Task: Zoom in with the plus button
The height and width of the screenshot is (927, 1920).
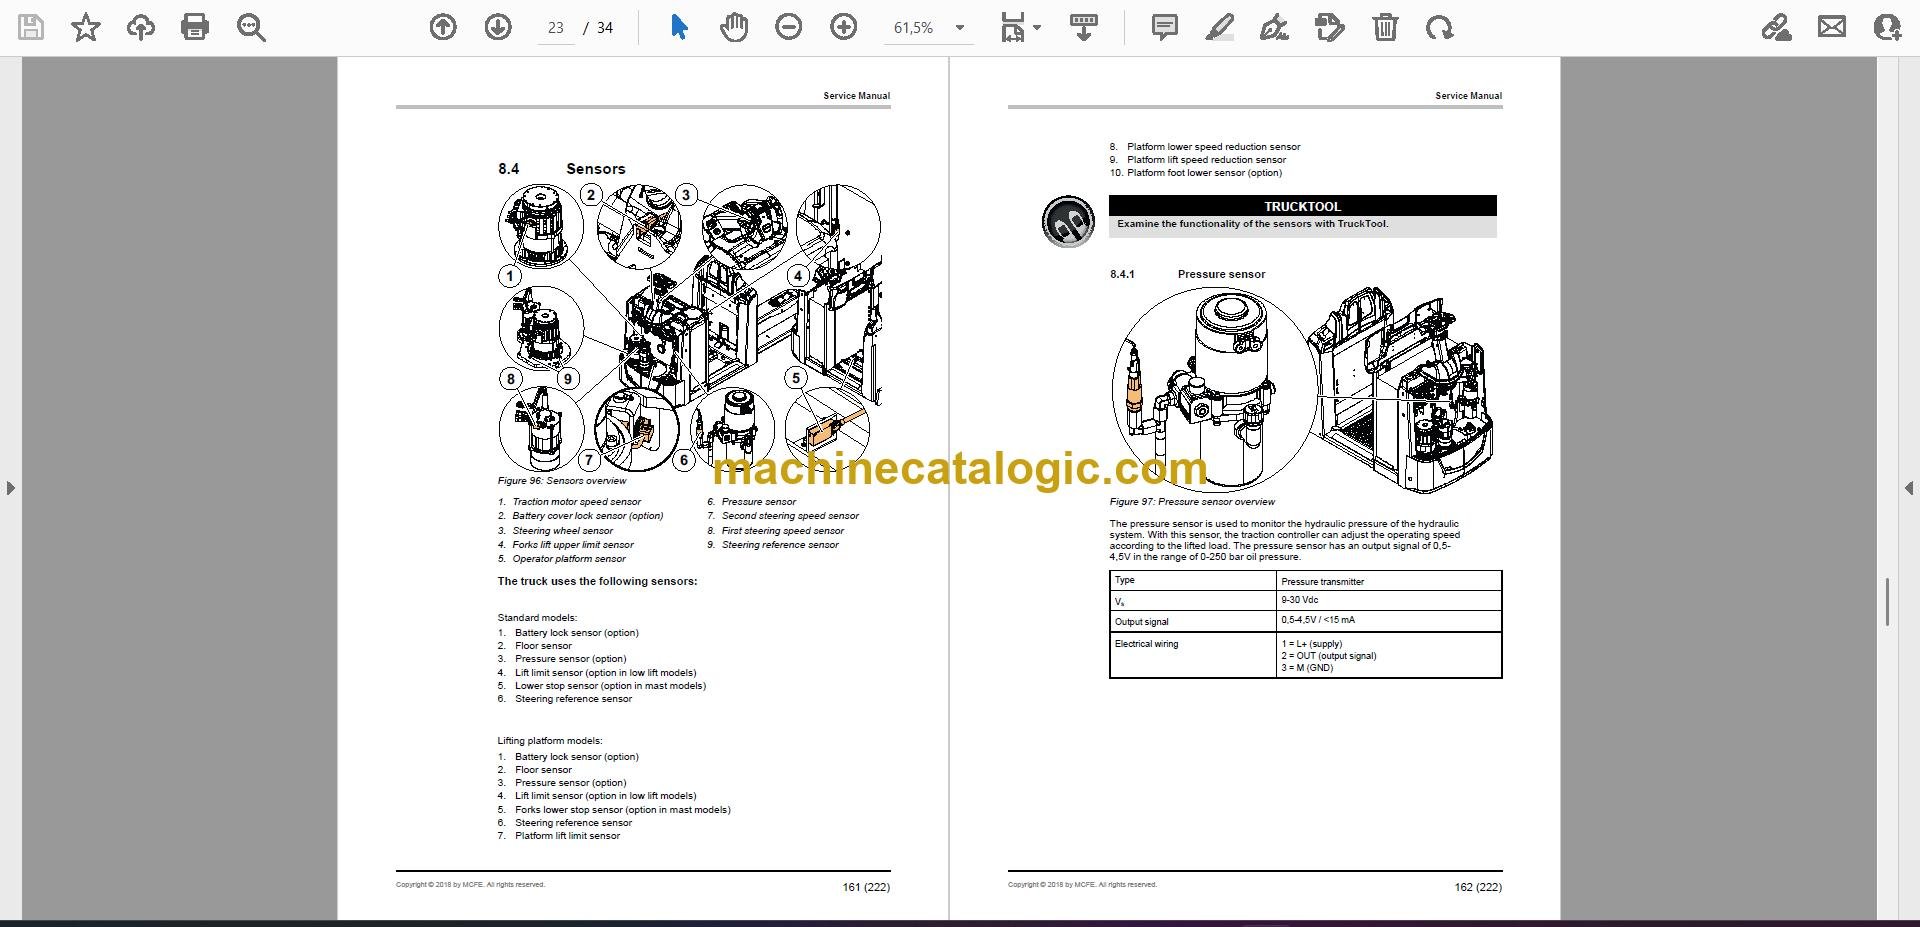Action: [844, 27]
